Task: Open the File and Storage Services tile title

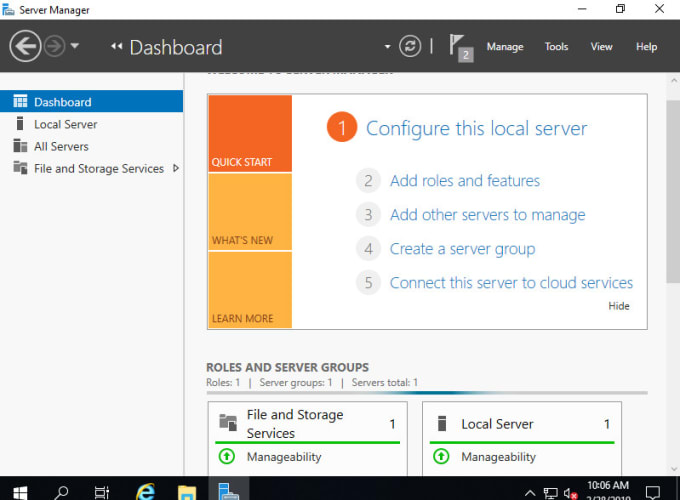Action: point(295,424)
